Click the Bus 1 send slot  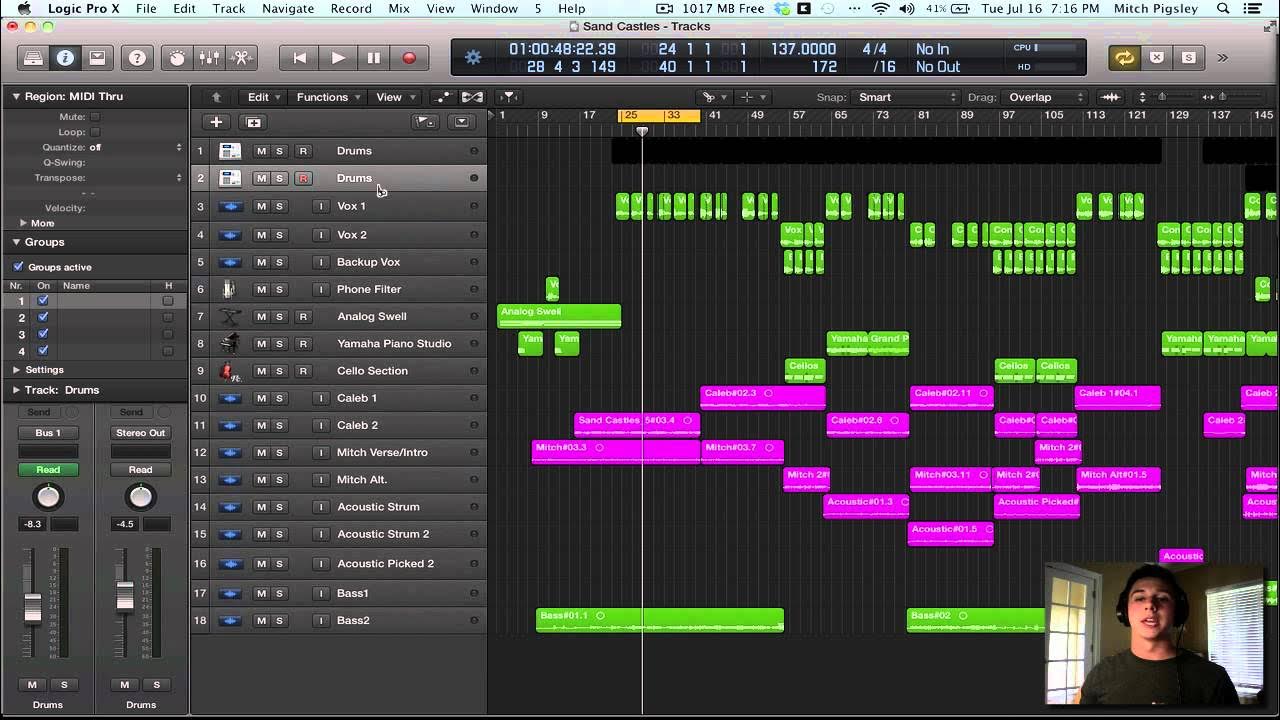(48, 433)
